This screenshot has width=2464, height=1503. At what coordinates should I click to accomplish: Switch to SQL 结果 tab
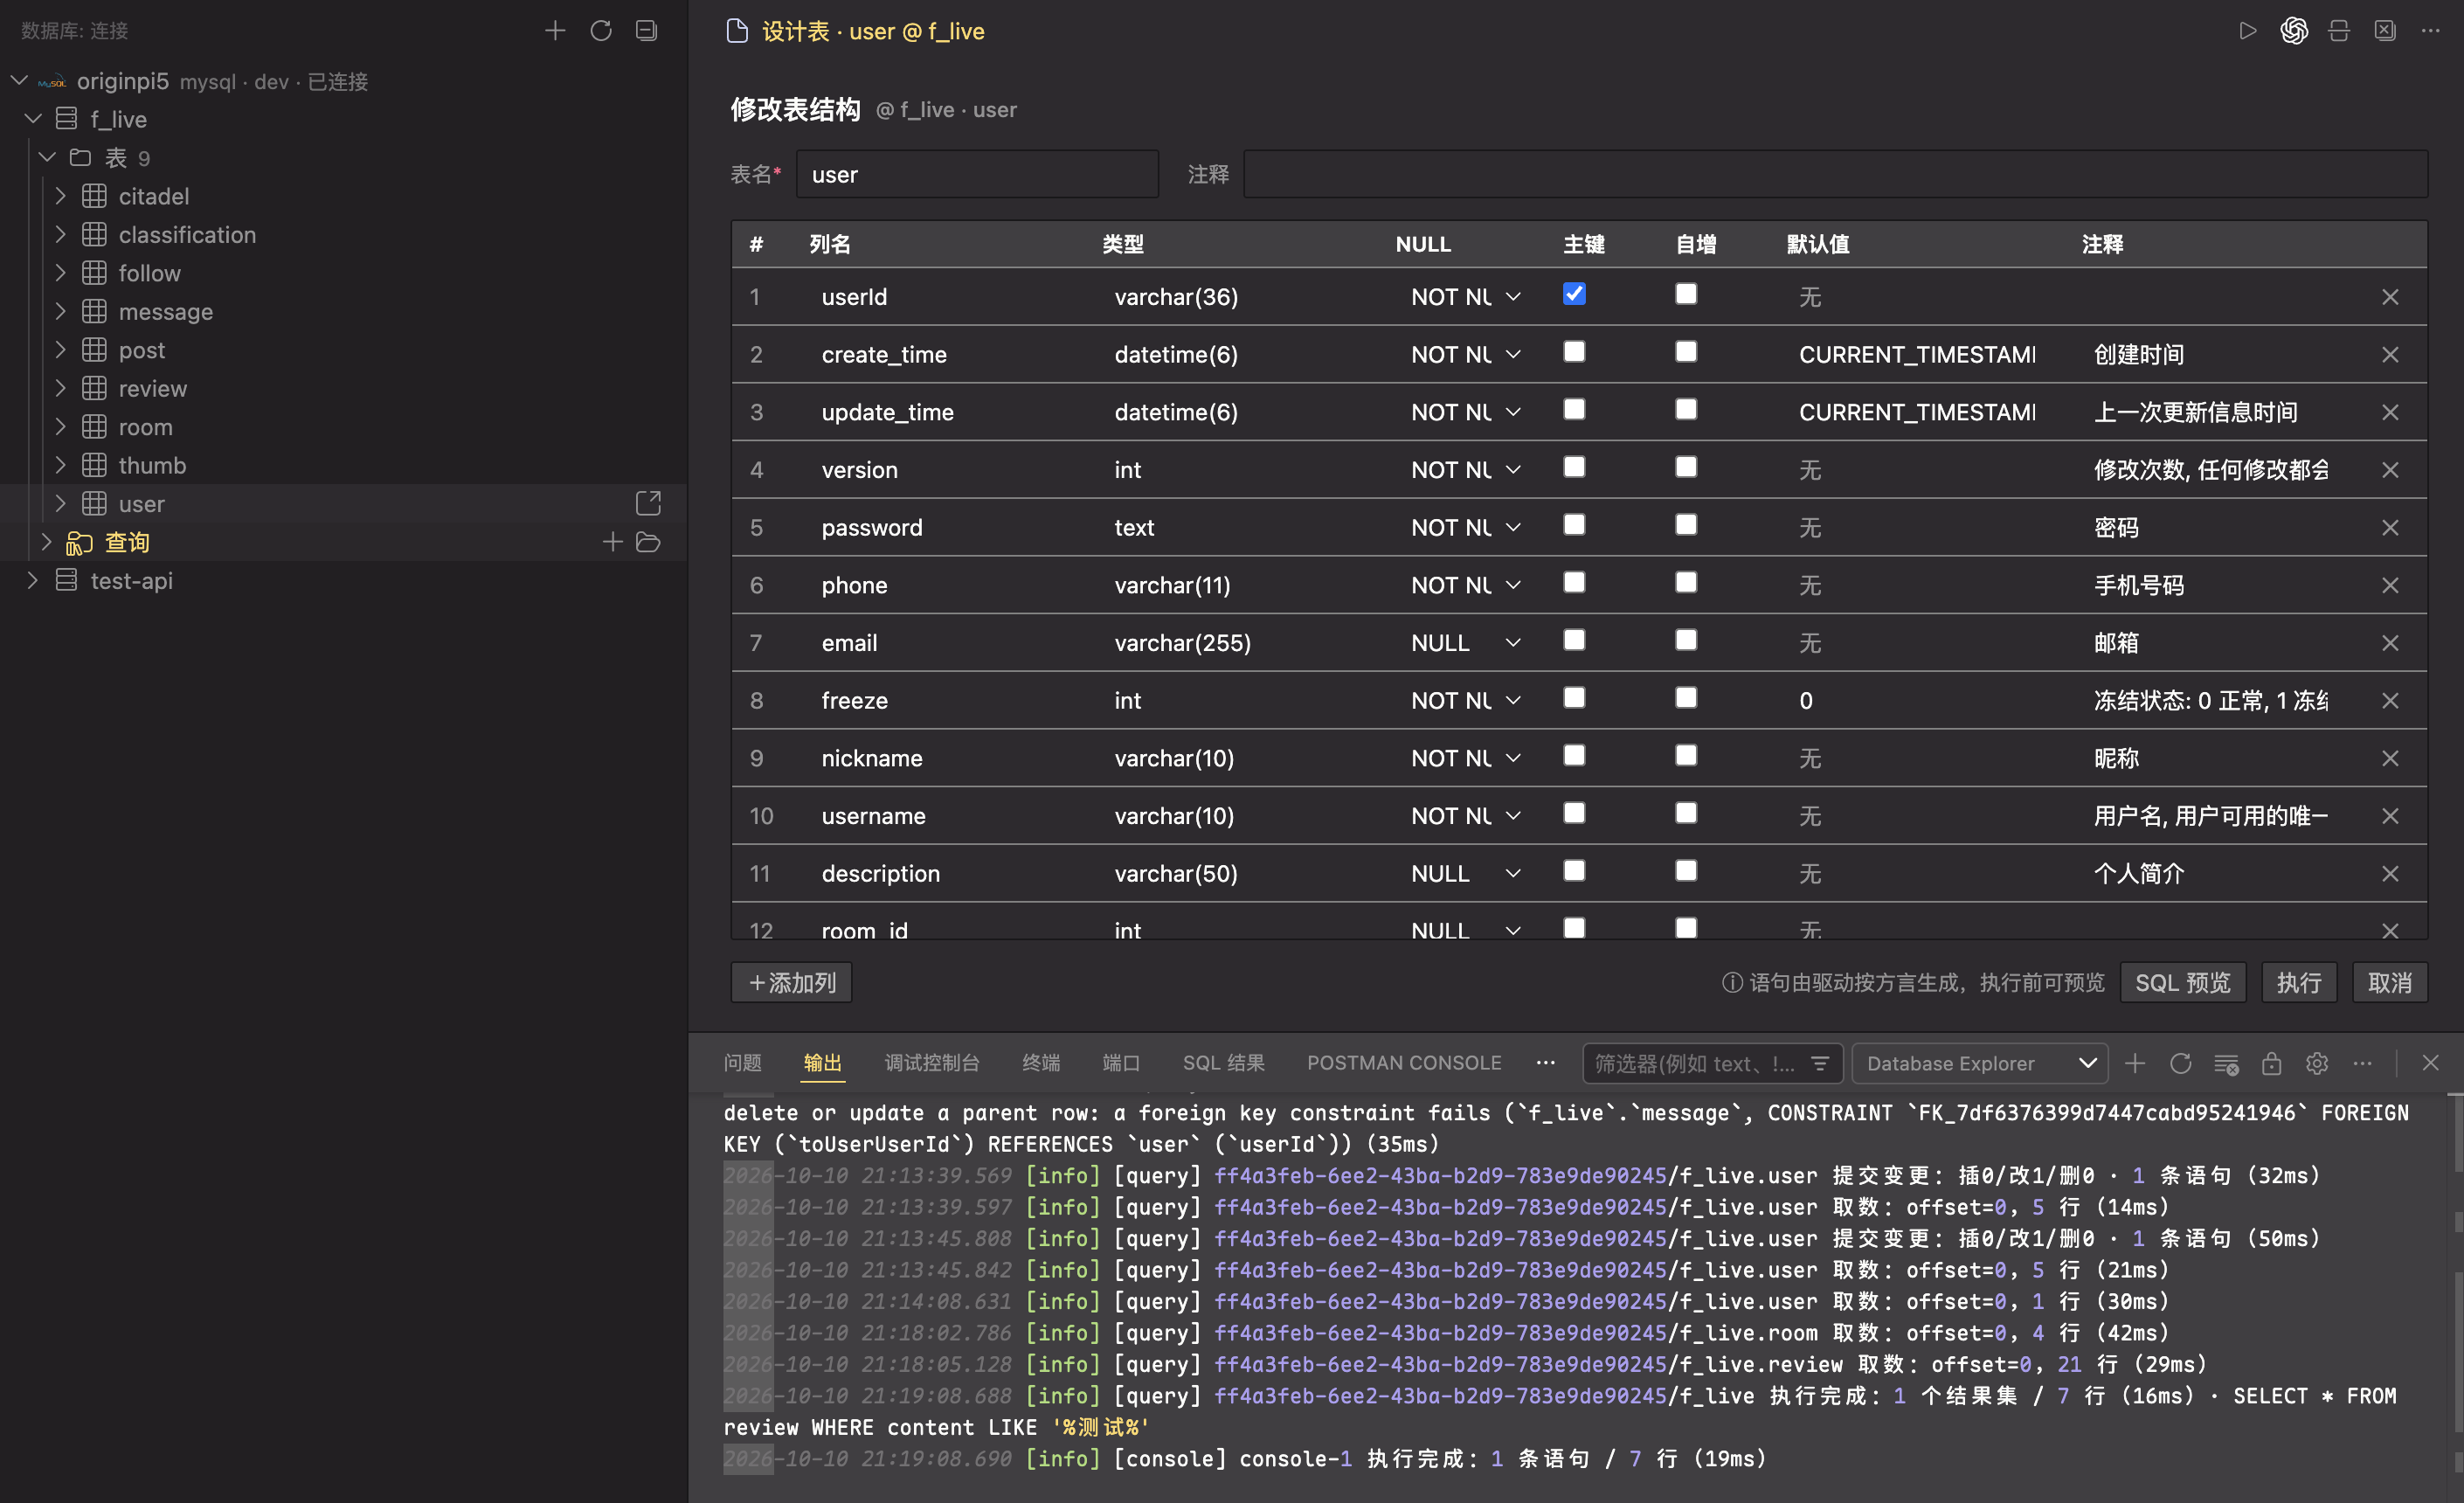click(1223, 1063)
